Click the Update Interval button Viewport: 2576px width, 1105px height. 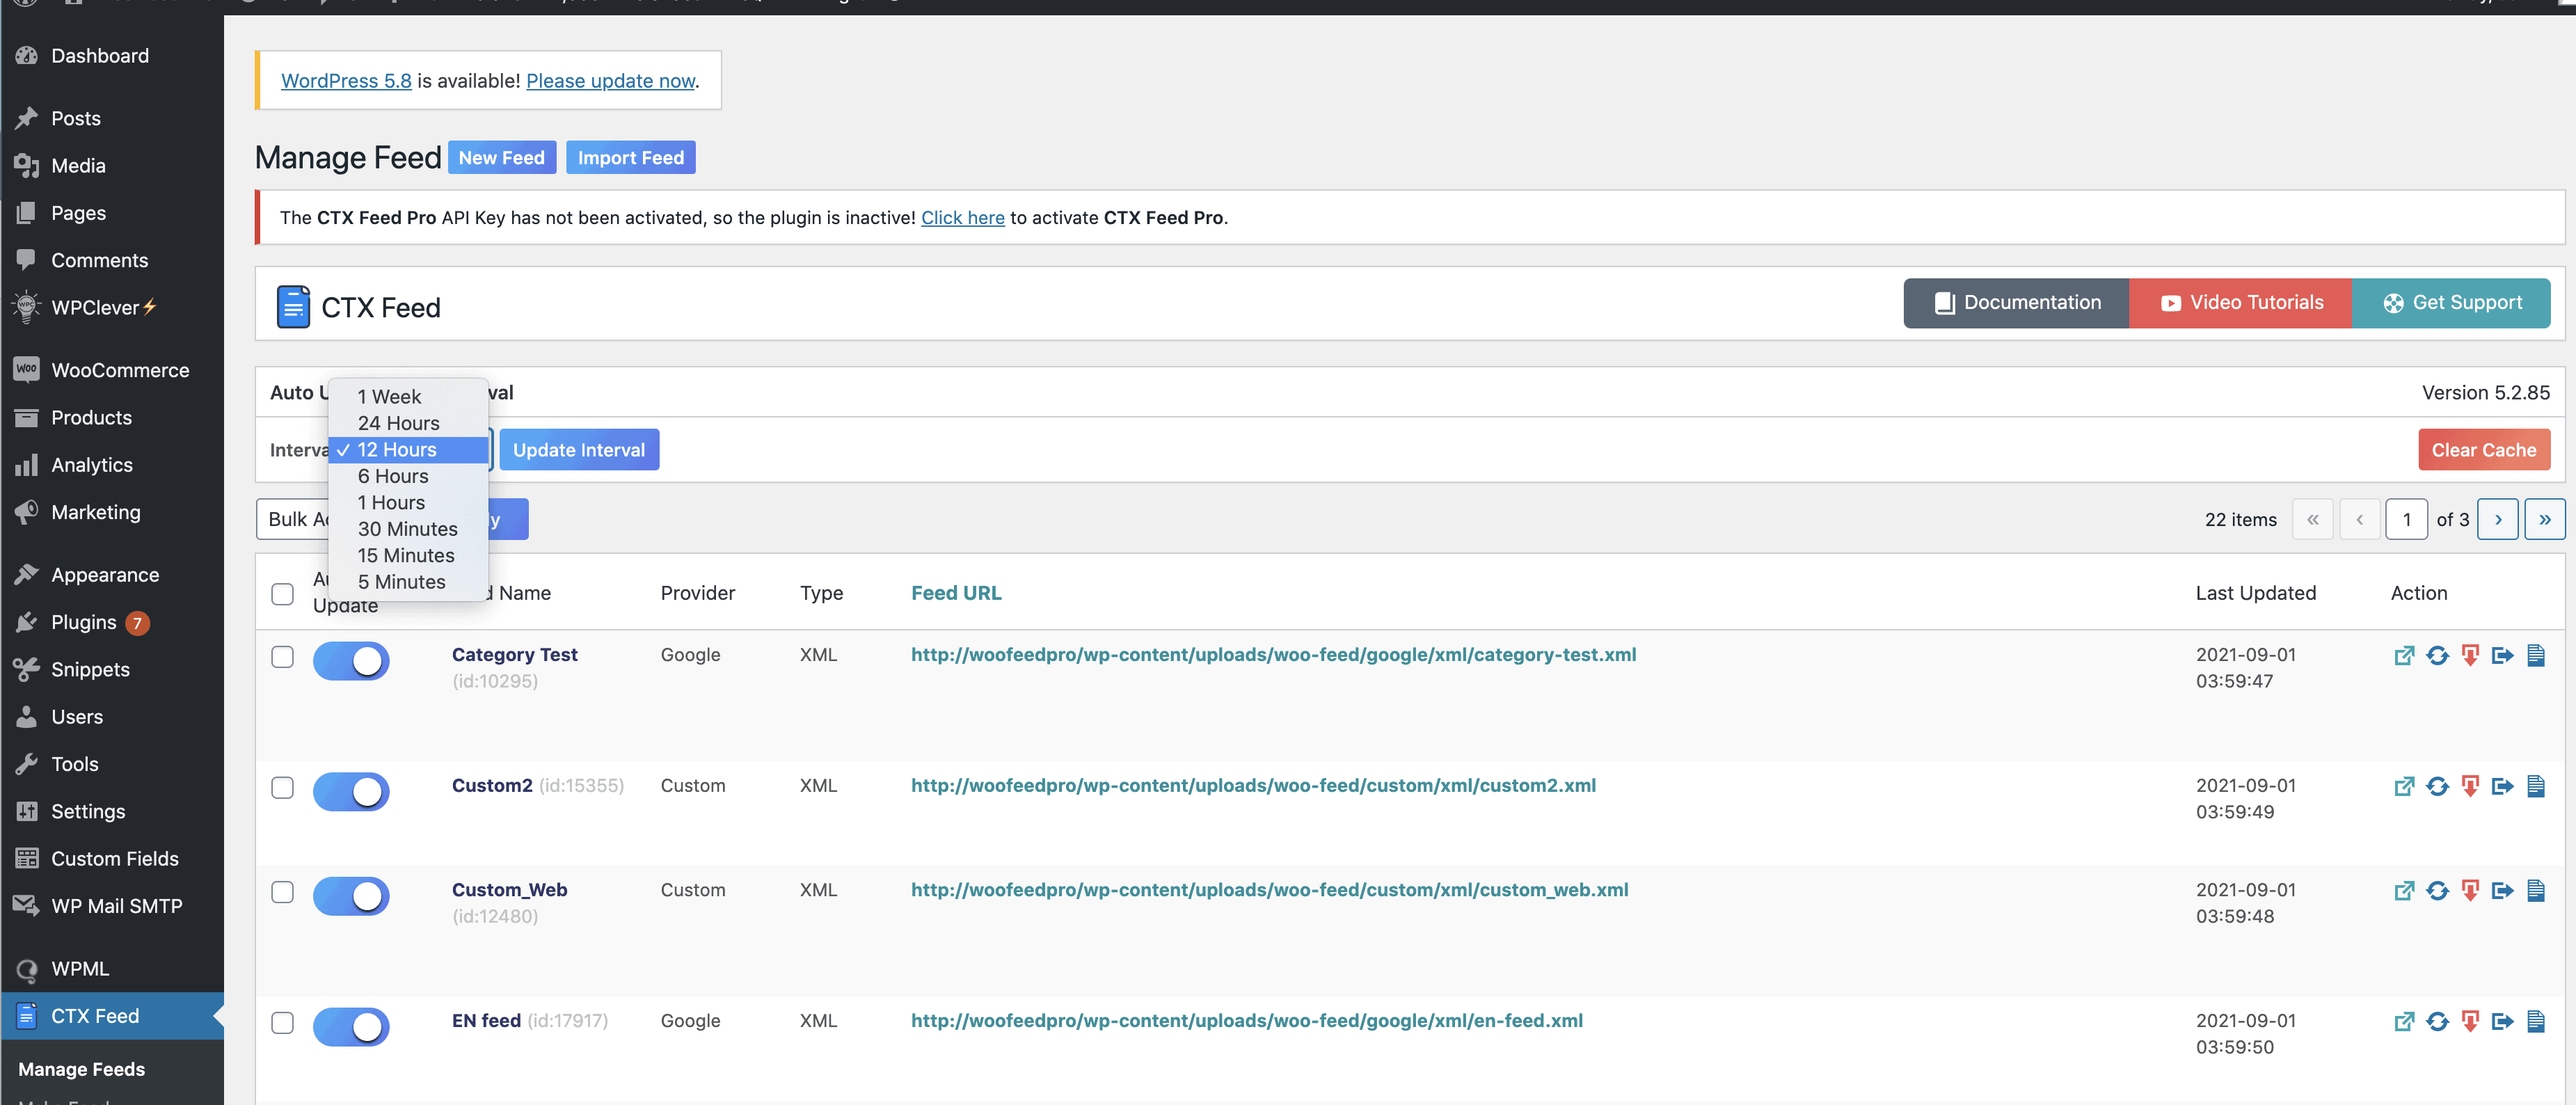(x=579, y=450)
